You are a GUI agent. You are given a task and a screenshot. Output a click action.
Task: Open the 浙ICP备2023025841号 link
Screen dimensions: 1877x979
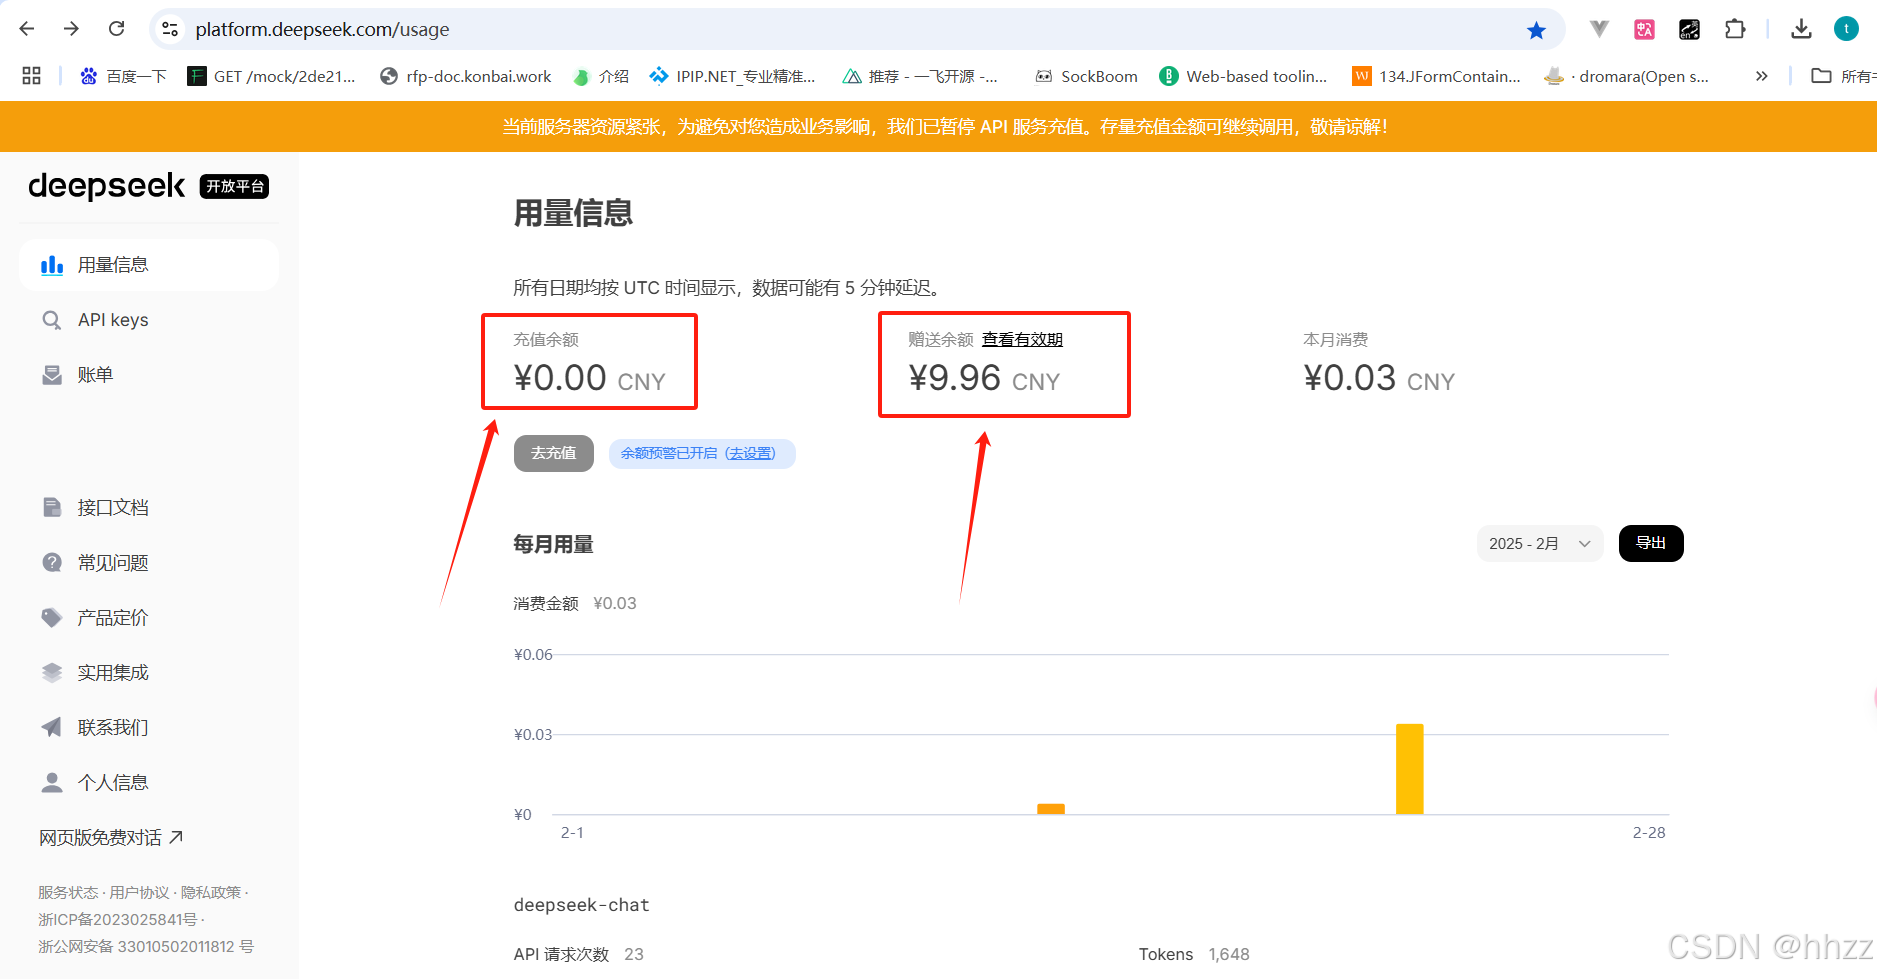tap(118, 920)
